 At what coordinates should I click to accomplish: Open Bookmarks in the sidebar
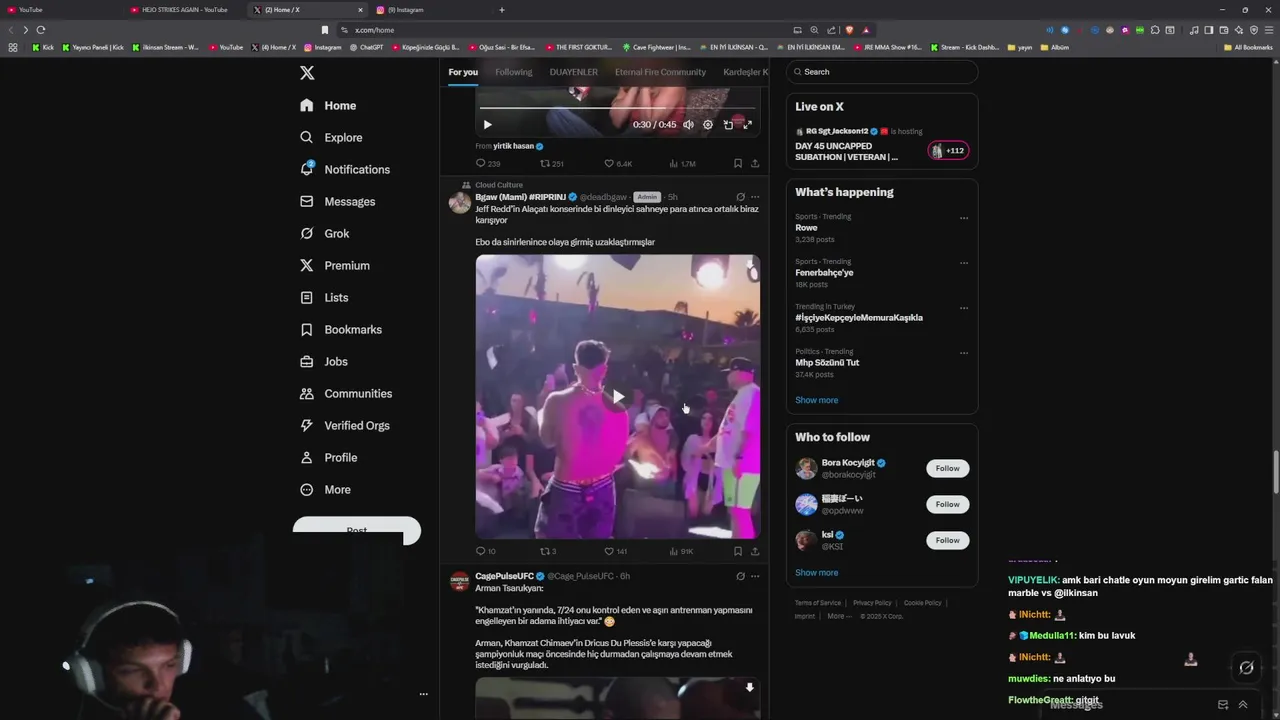pos(340,329)
